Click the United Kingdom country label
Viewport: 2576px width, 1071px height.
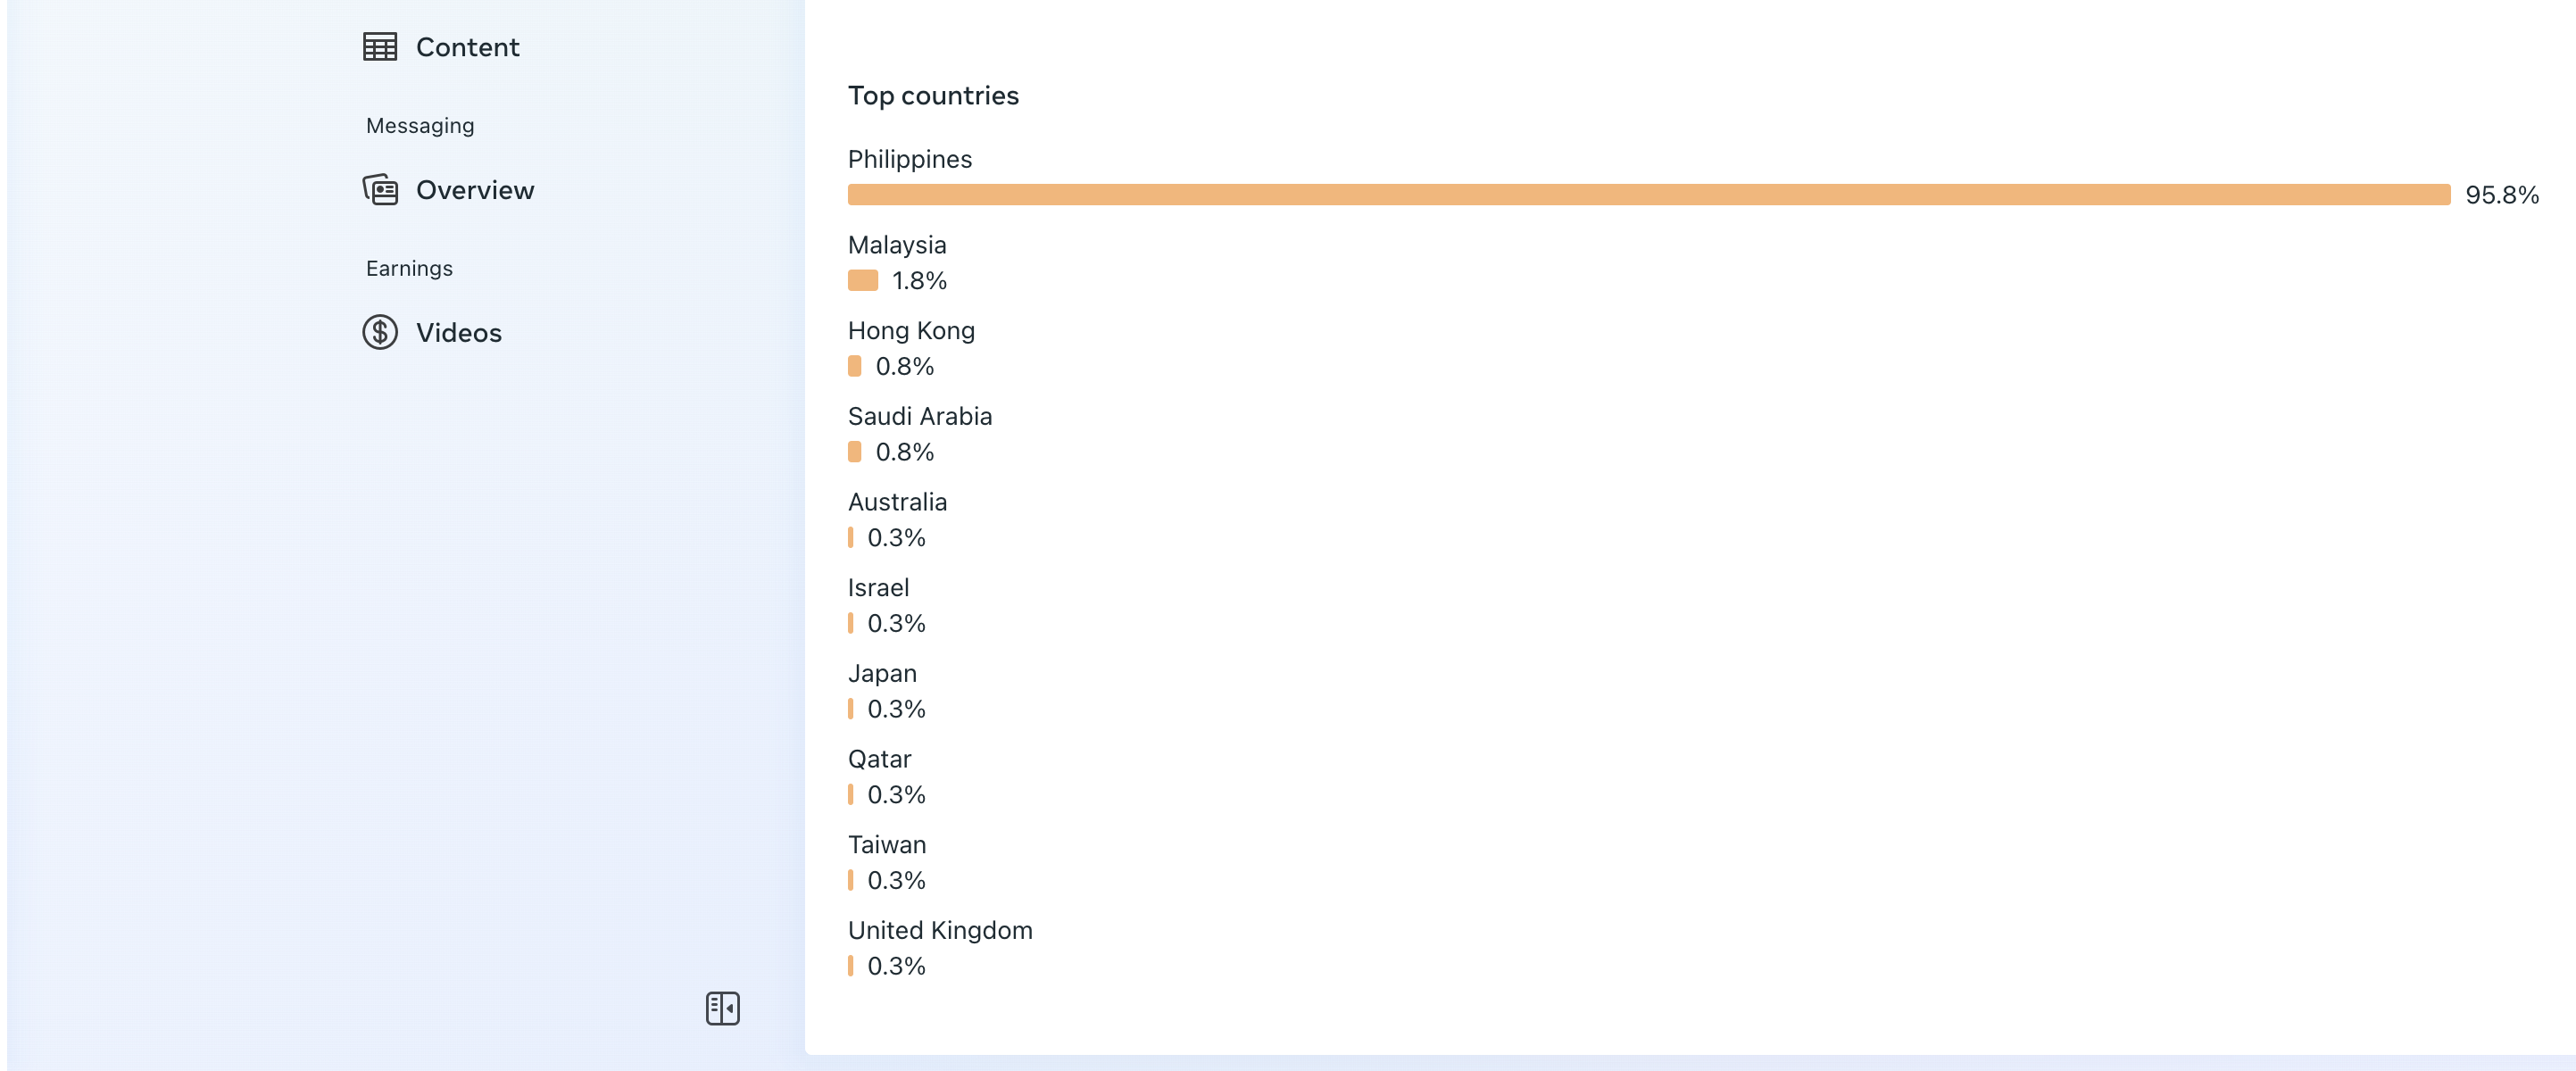tap(939, 931)
